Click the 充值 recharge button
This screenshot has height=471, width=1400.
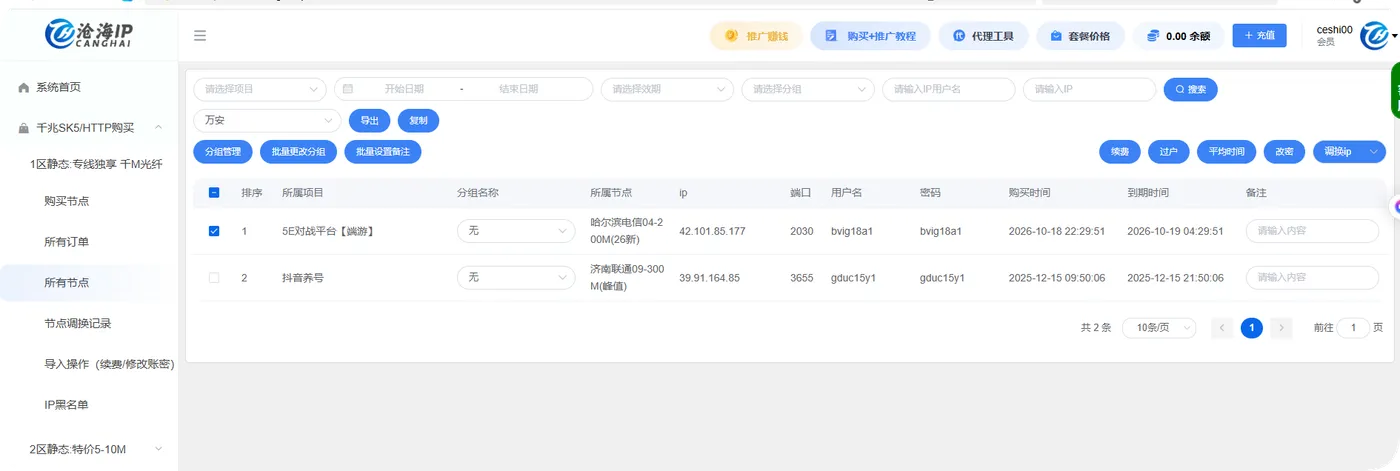(x=1259, y=36)
